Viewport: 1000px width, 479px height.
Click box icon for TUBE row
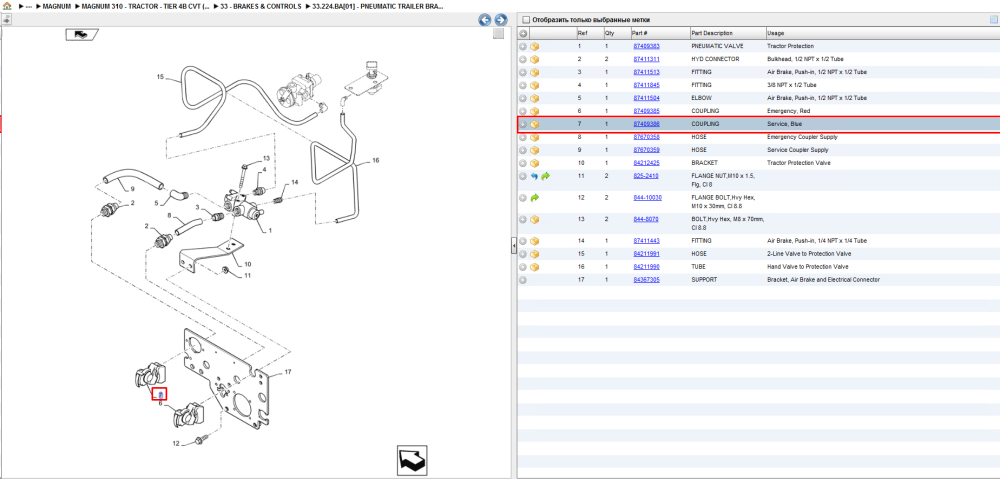point(535,267)
